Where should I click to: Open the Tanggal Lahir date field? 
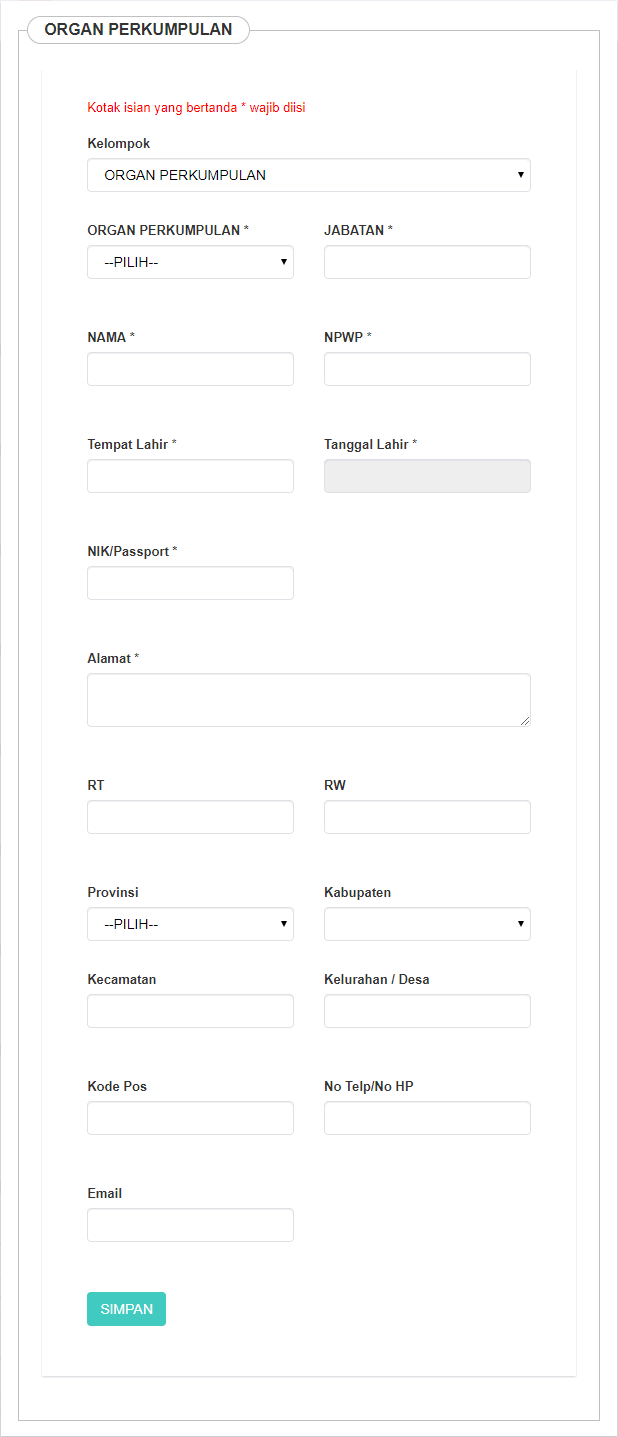(x=427, y=476)
